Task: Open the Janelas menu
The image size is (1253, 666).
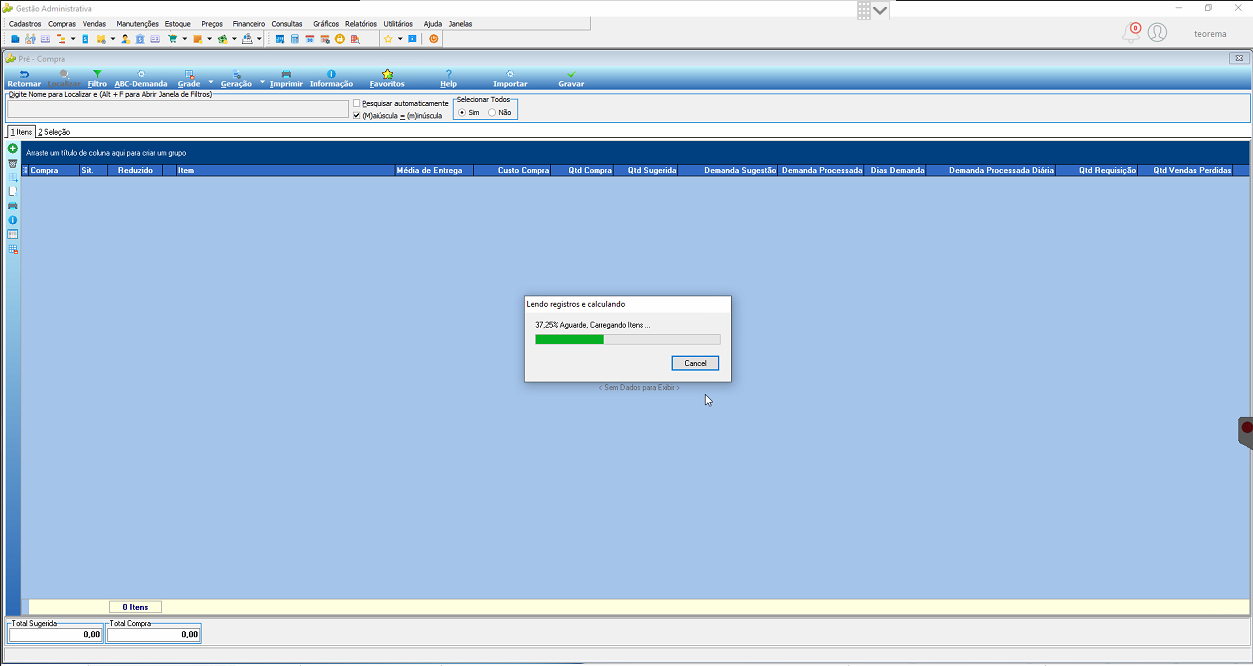Action: pyautogui.click(x=461, y=23)
